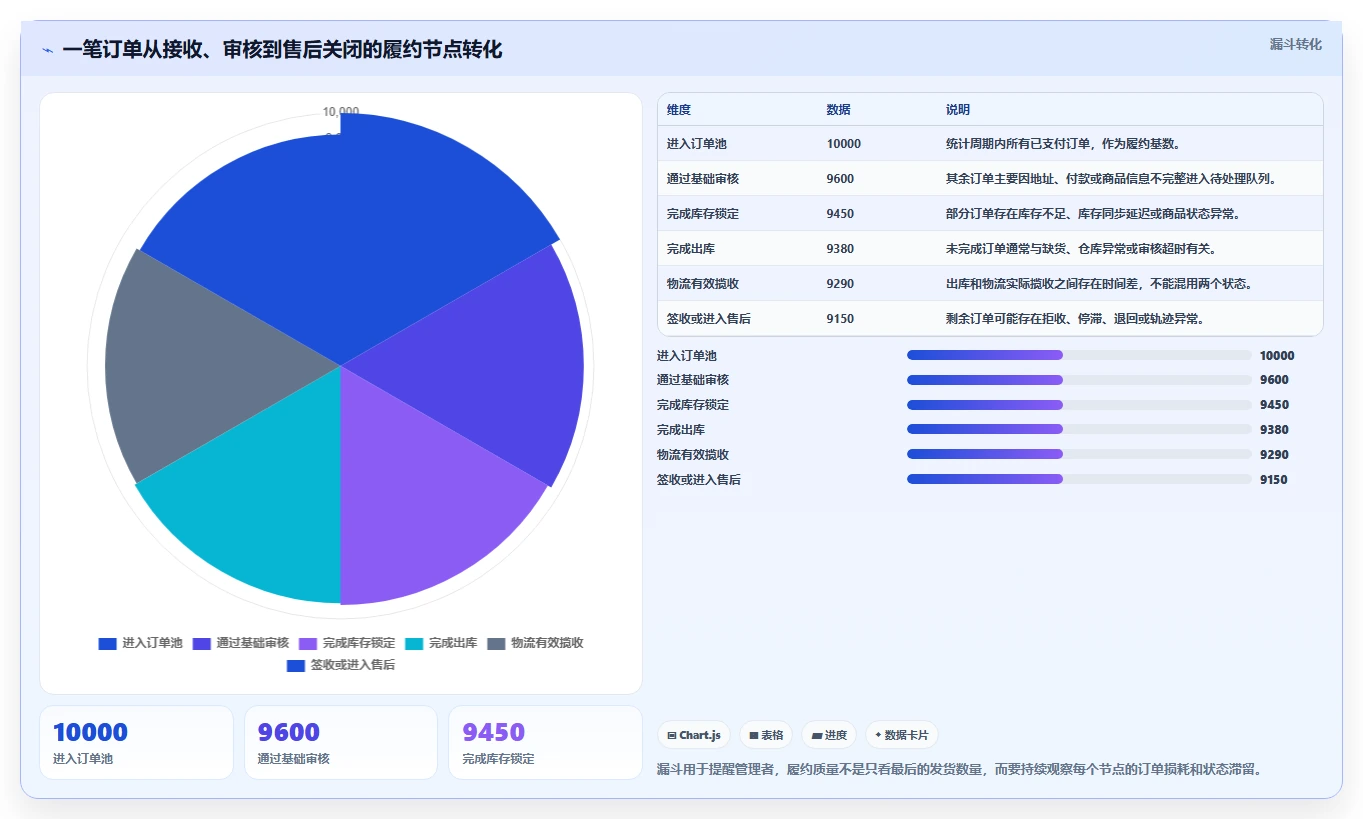
Task: Click the 9450 value in the table
Action: coord(841,214)
